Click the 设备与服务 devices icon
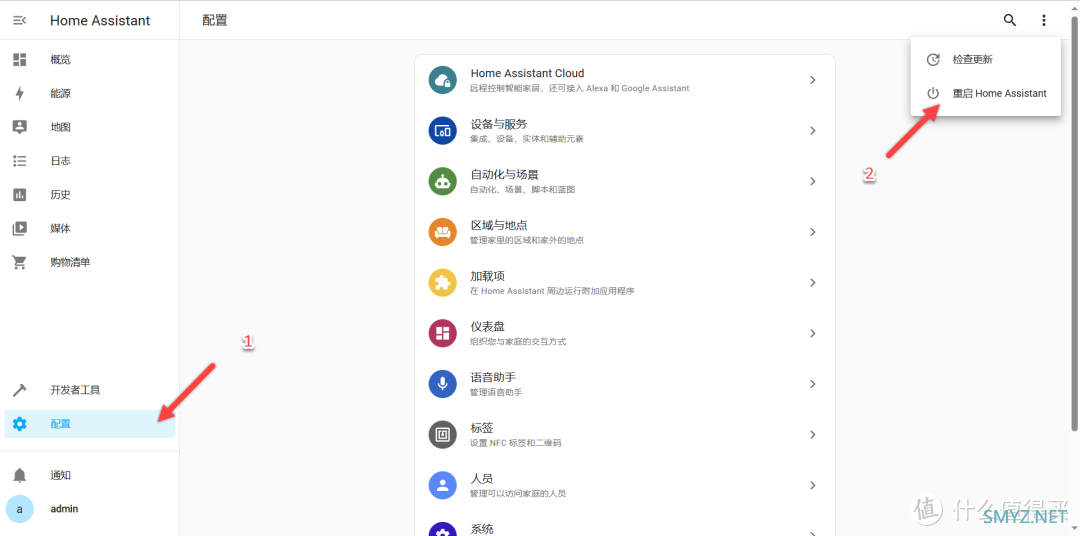Image resolution: width=1080 pixels, height=536 pixels. click(443, 130)
